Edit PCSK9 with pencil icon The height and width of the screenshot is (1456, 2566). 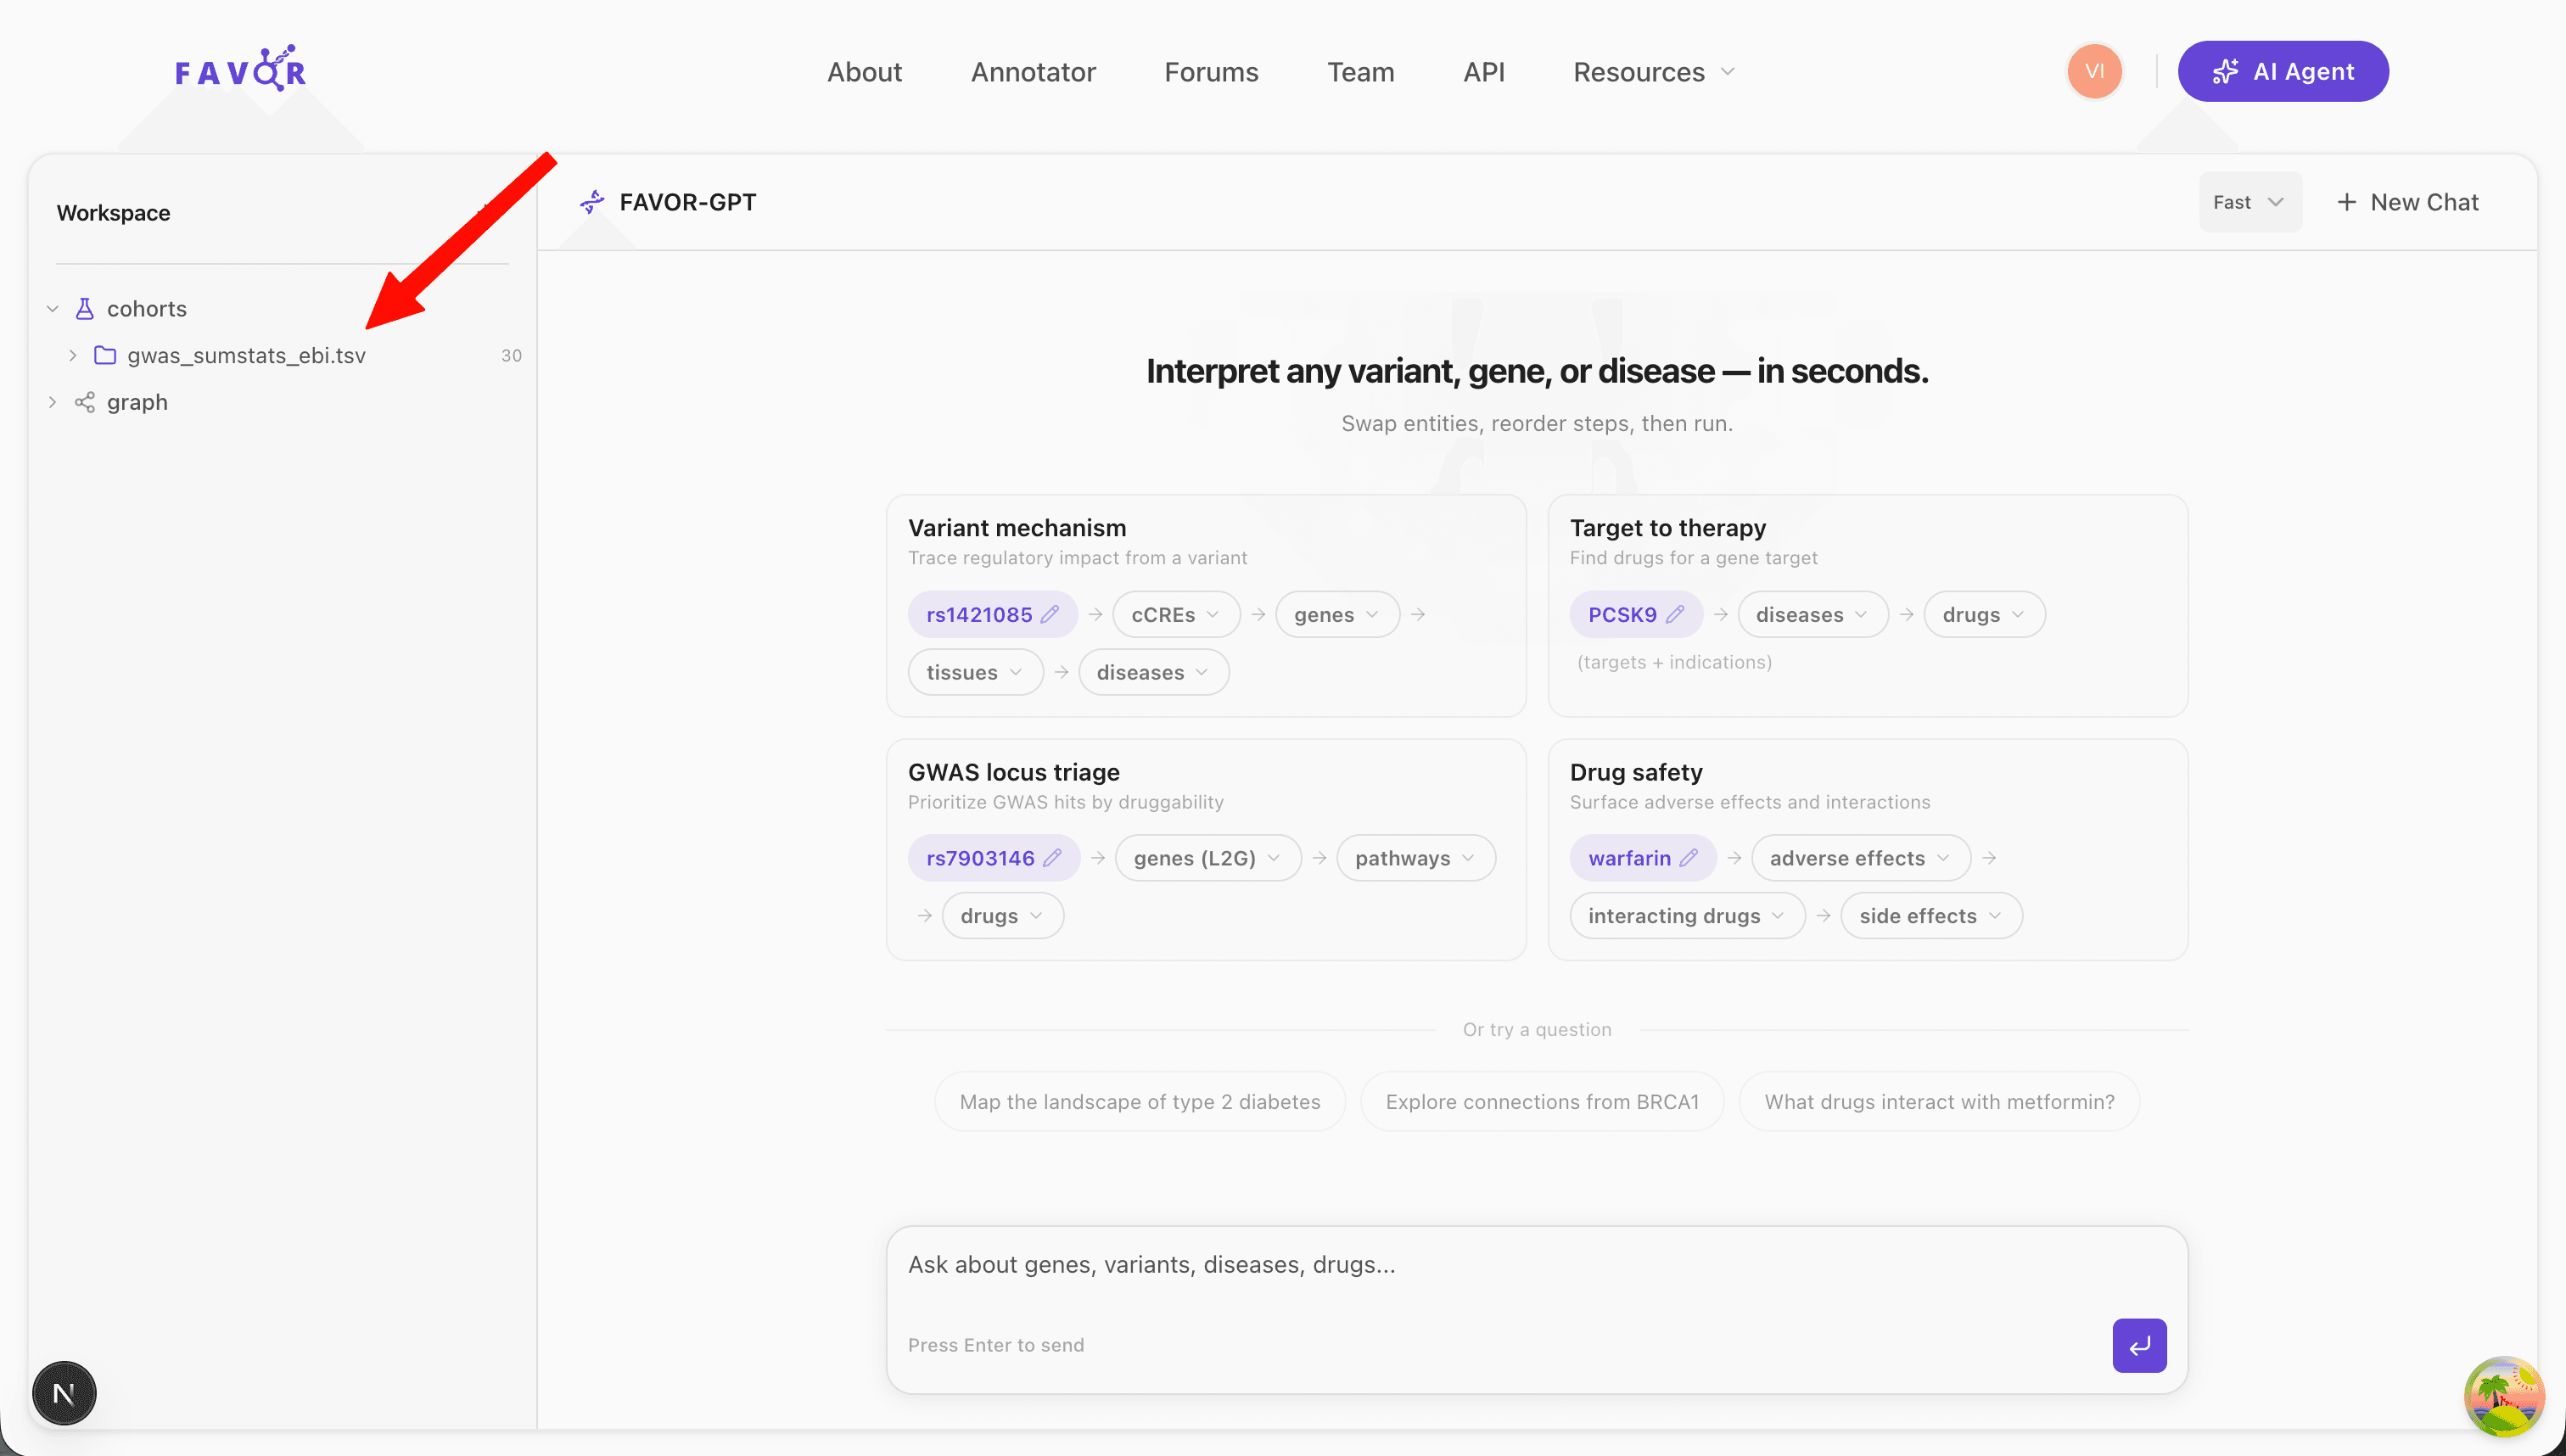1675,614
